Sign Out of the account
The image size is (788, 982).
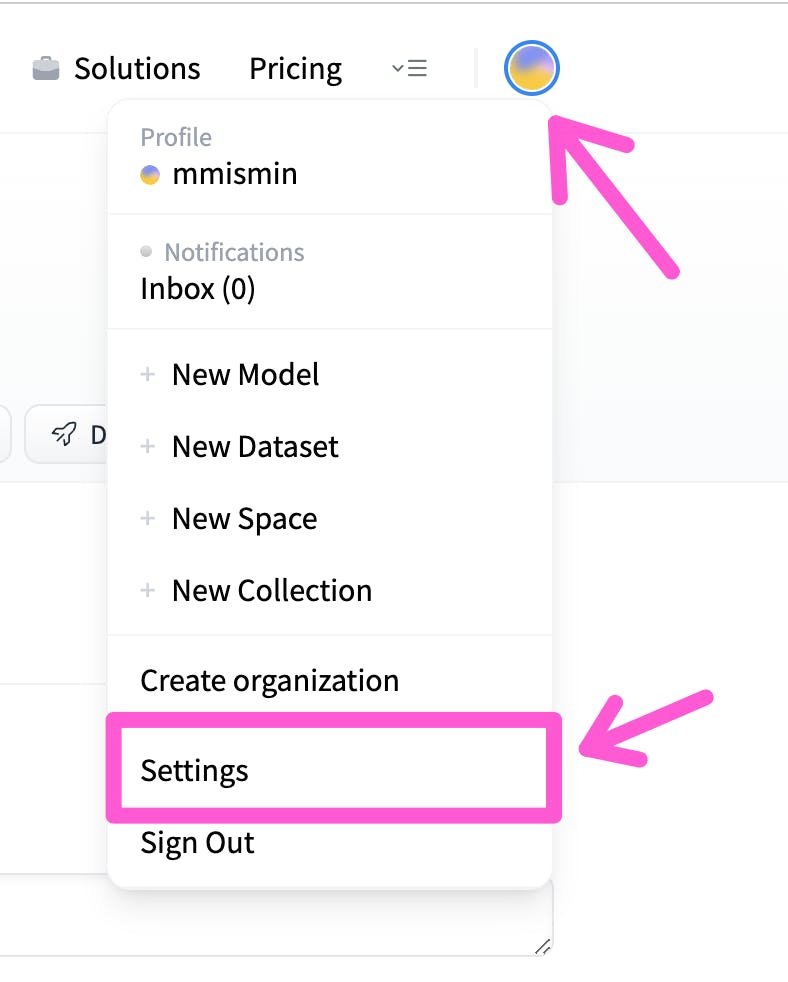point(197,843)
